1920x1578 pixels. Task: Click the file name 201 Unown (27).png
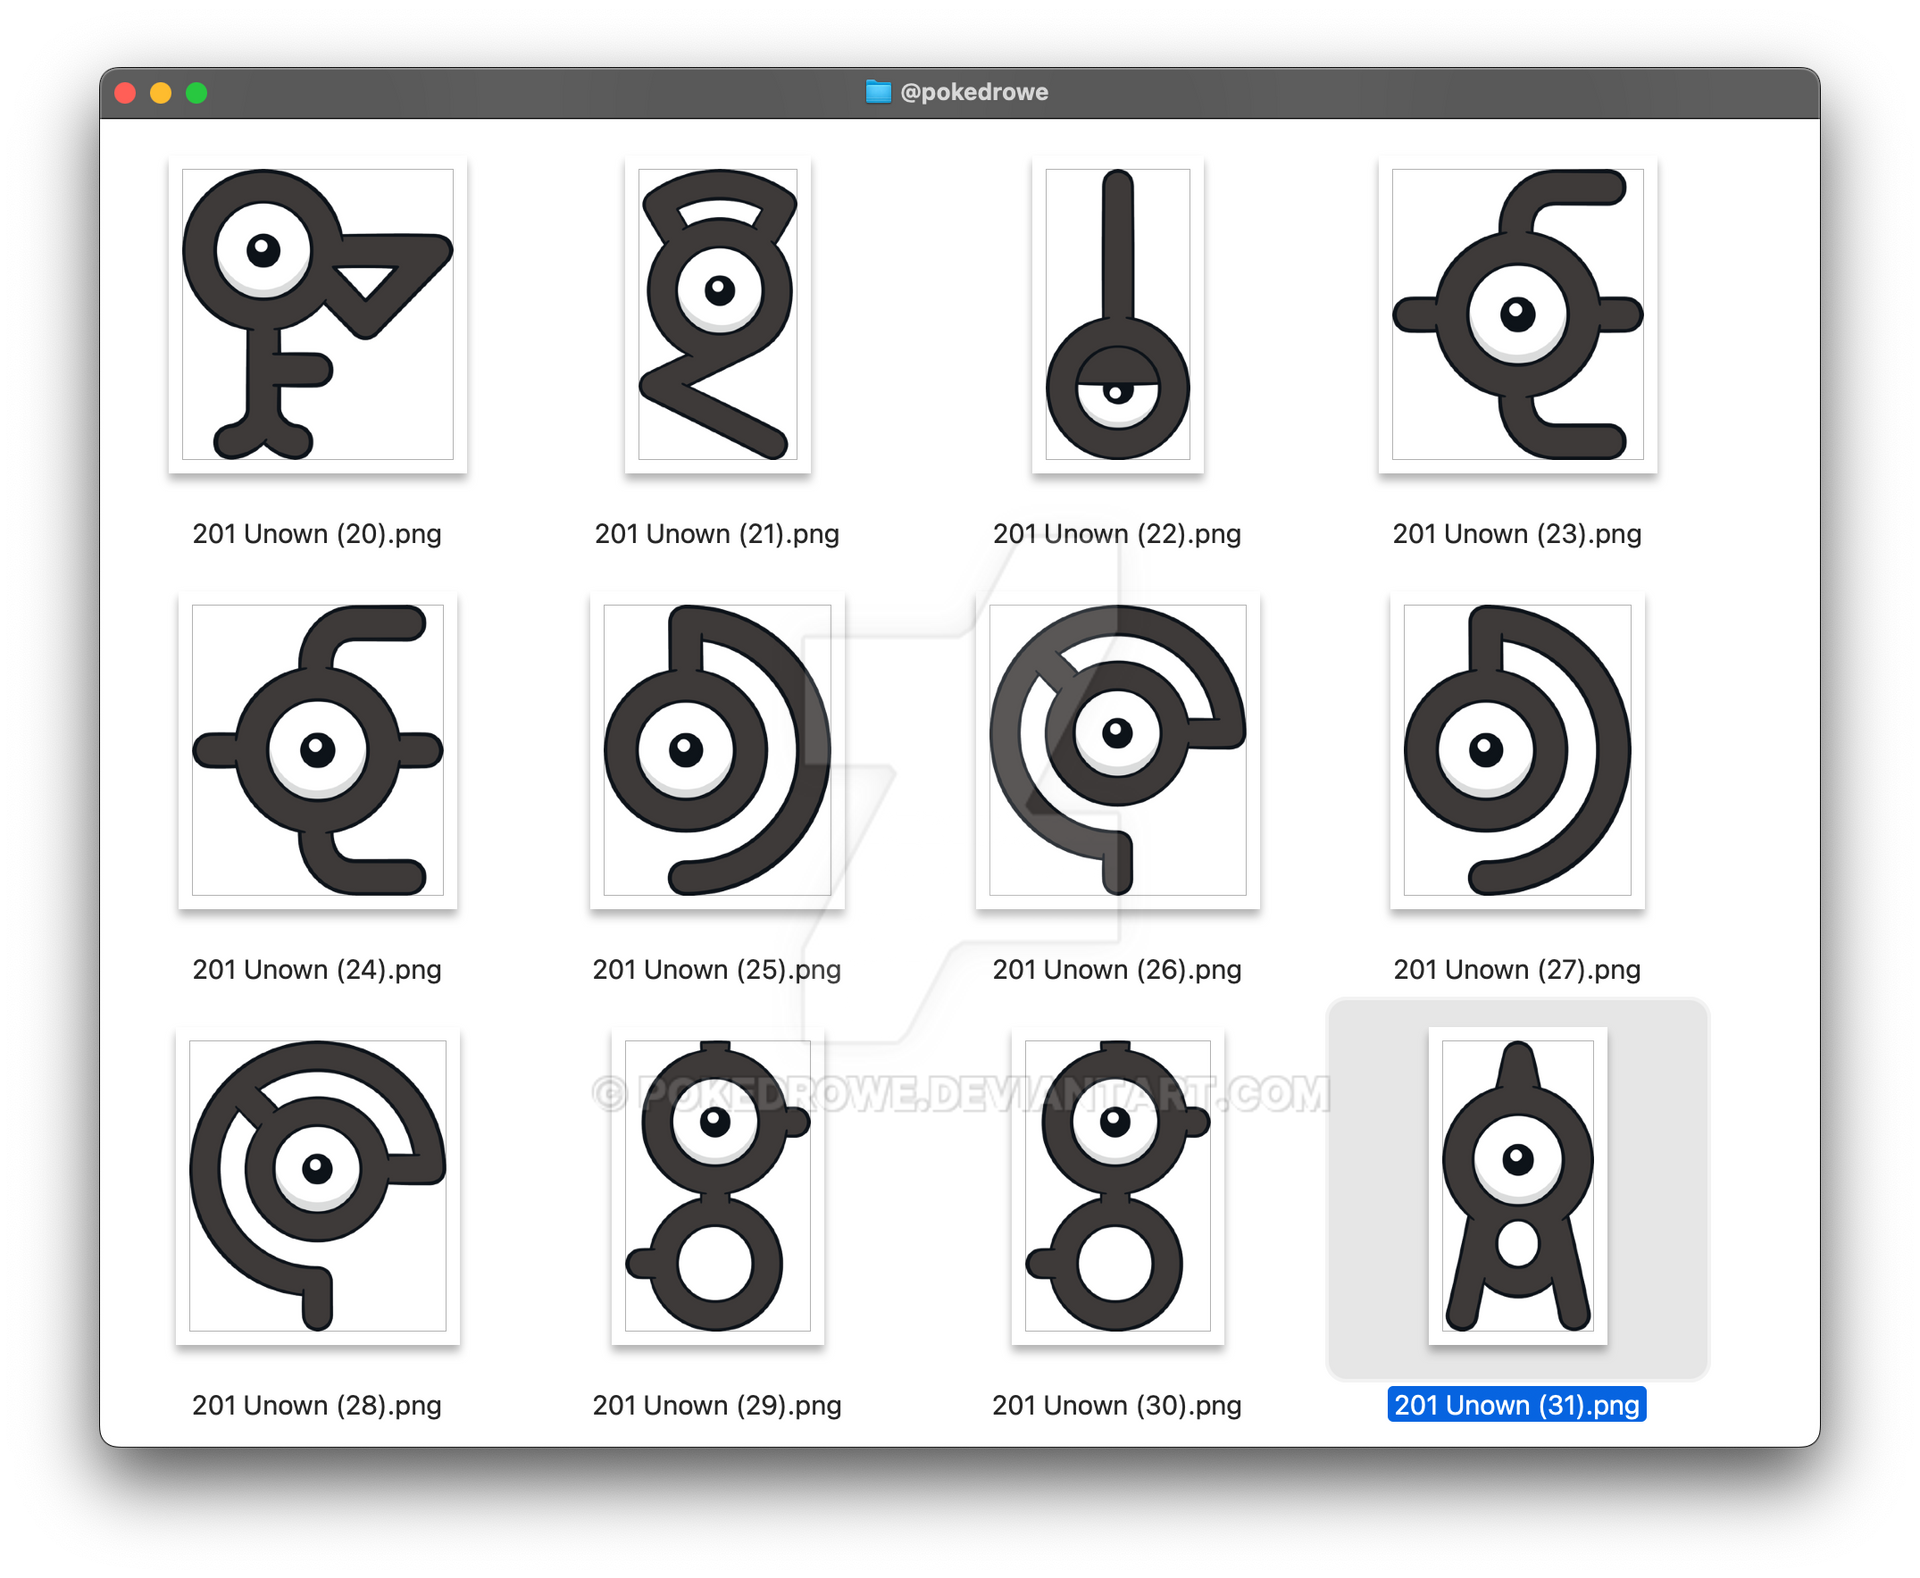coord(1517,970)
